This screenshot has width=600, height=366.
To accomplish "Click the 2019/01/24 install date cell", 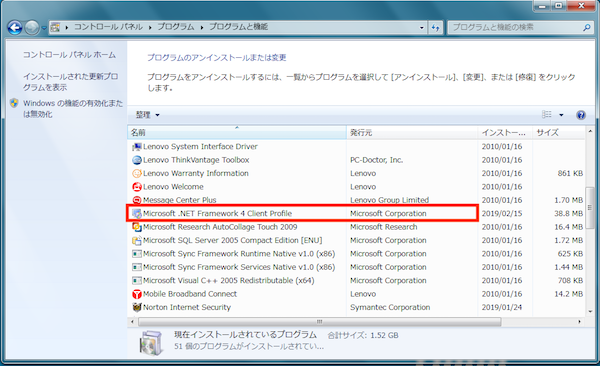I will pyautogui.click(x=502, y=307).
